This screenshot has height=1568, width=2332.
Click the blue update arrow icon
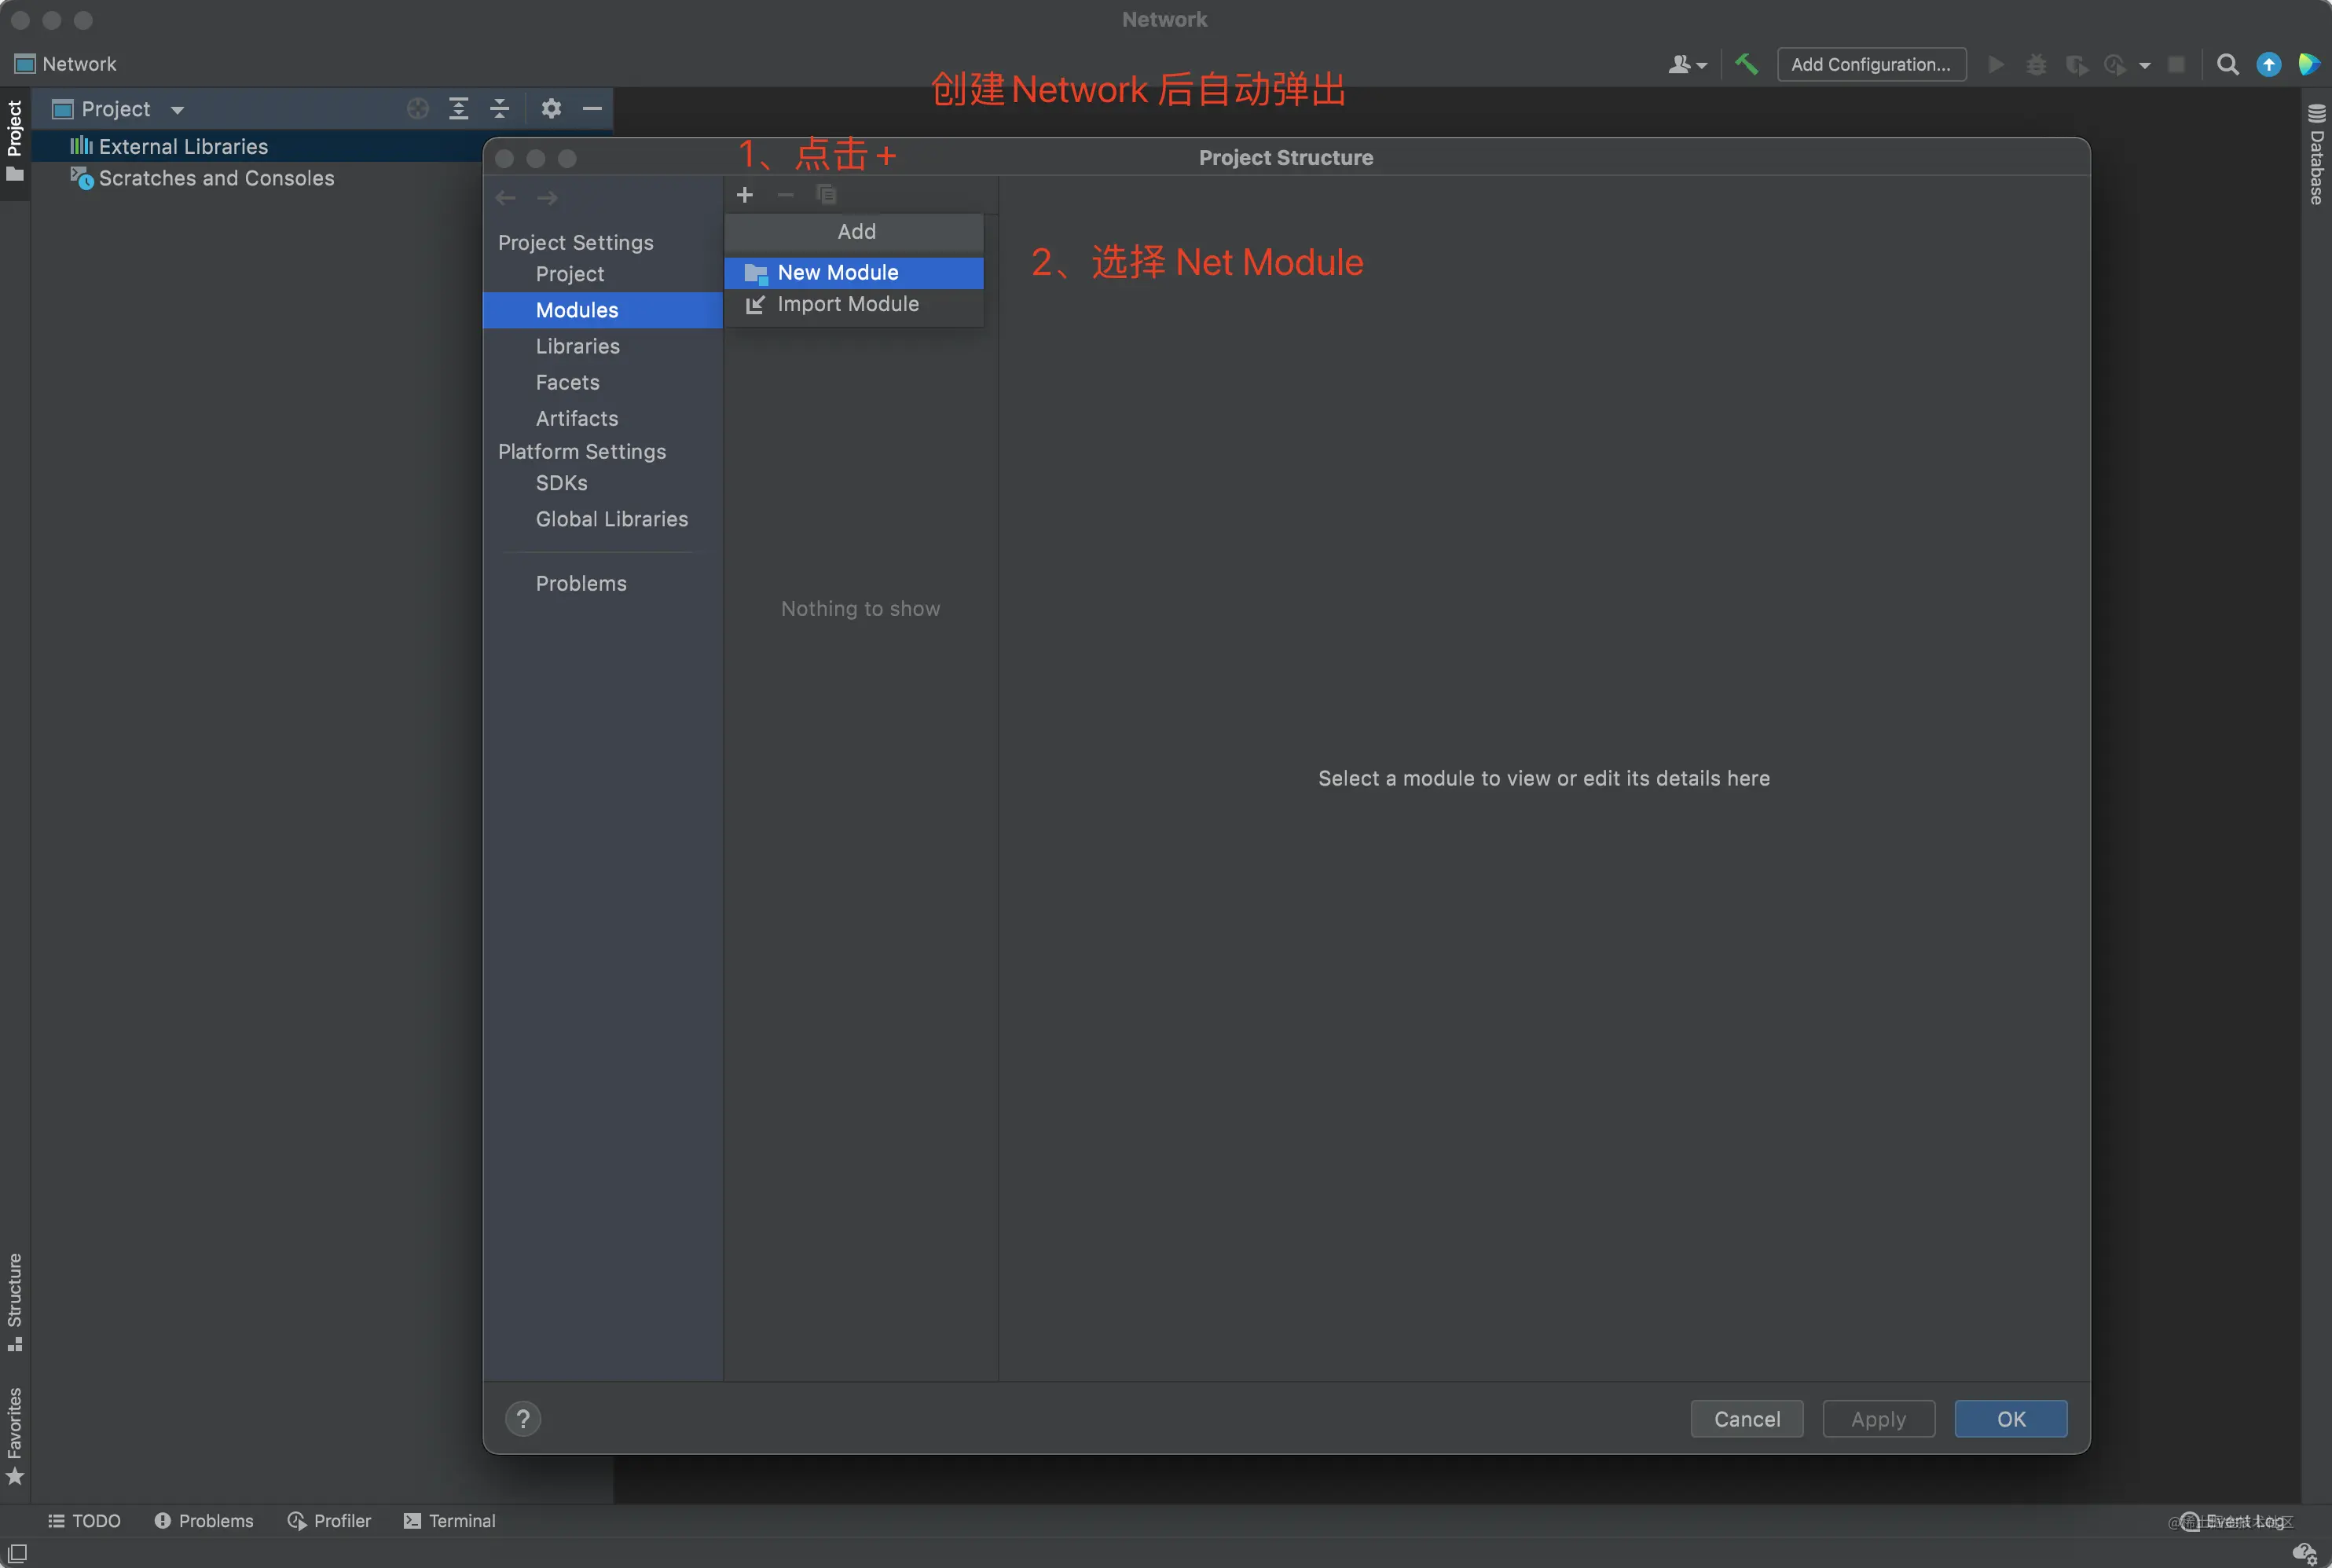click(2269, 65)
